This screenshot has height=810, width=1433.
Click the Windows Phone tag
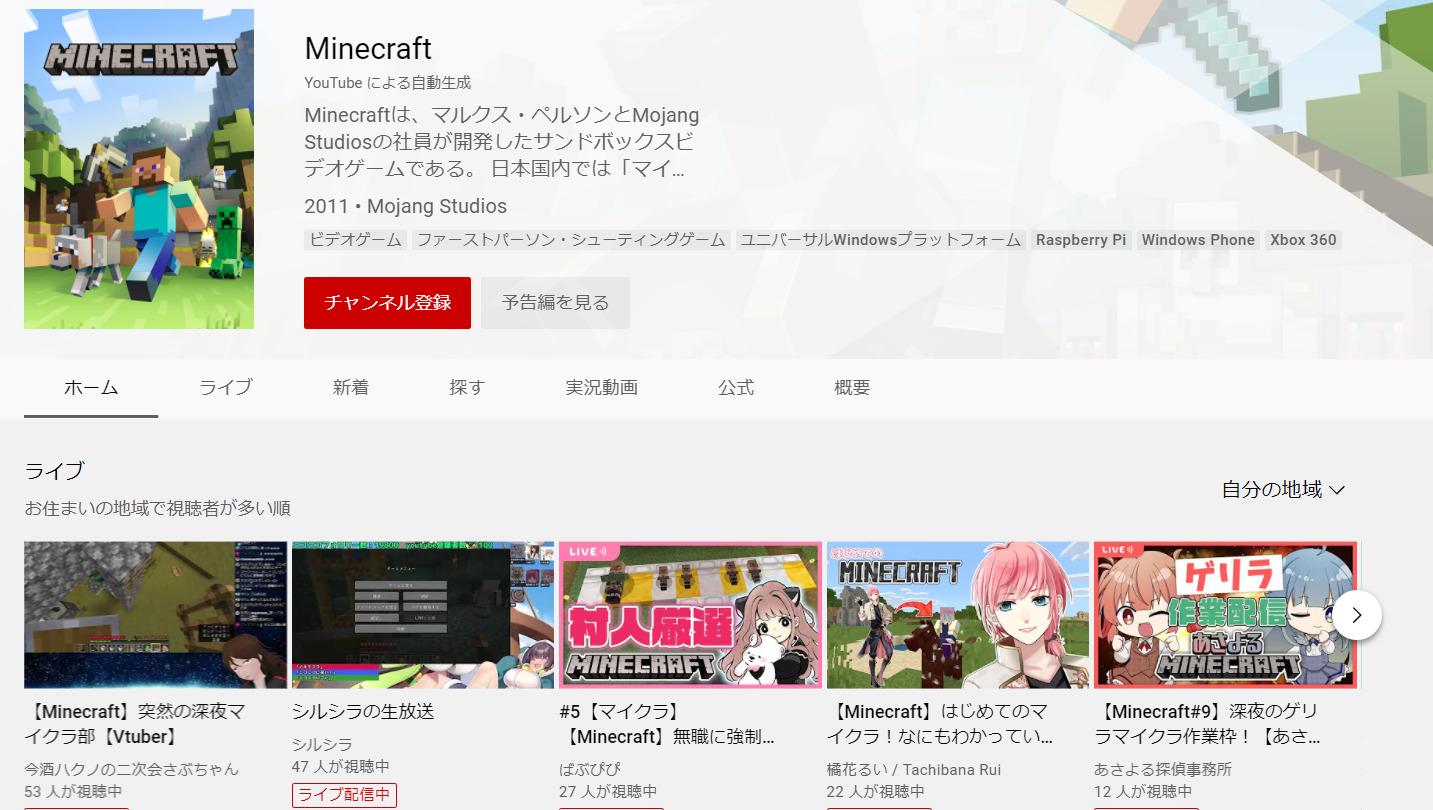point(1198,240)
